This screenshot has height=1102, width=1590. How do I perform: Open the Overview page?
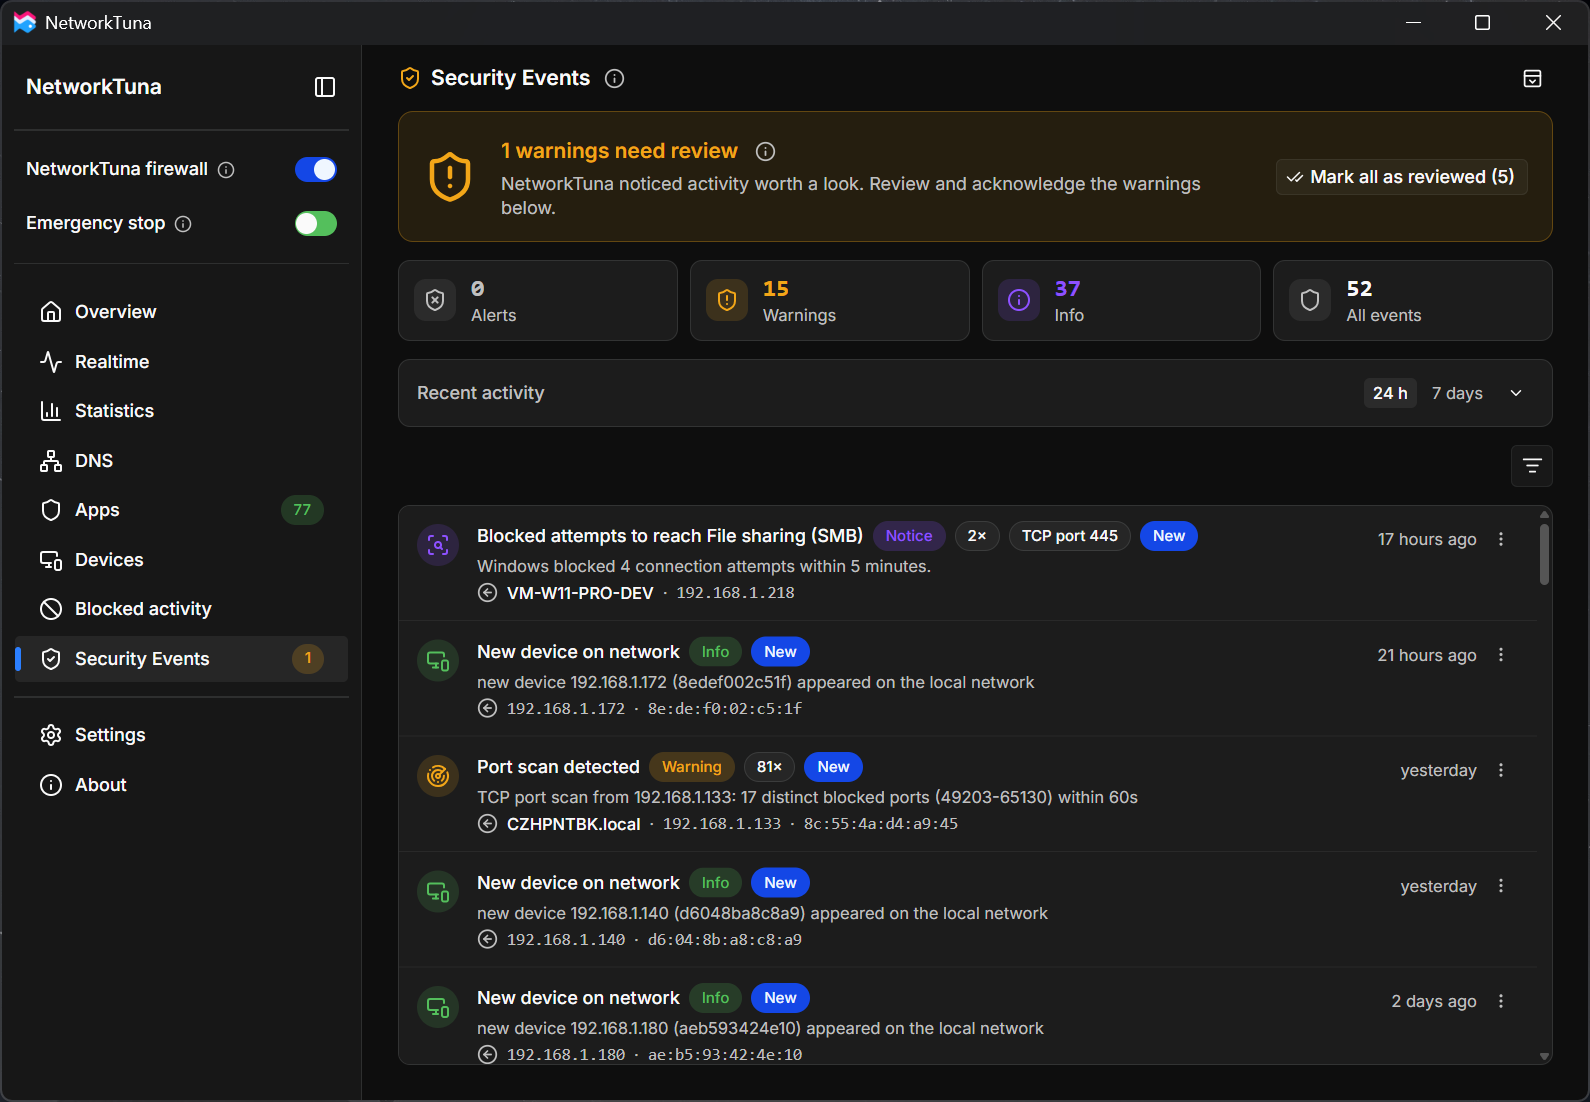pyautogui.click(x=181, y=312)
